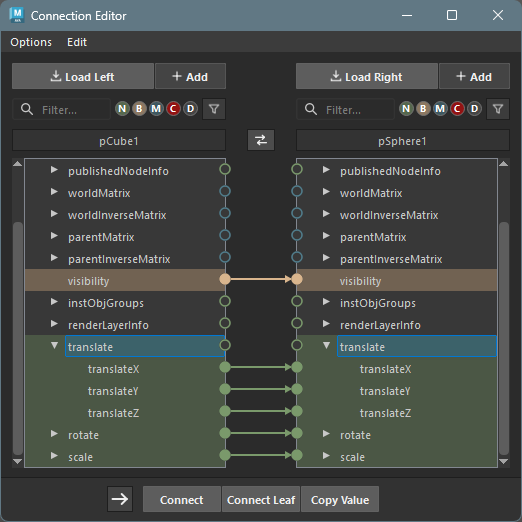Select left visibility attribute row

click(125, 280)
